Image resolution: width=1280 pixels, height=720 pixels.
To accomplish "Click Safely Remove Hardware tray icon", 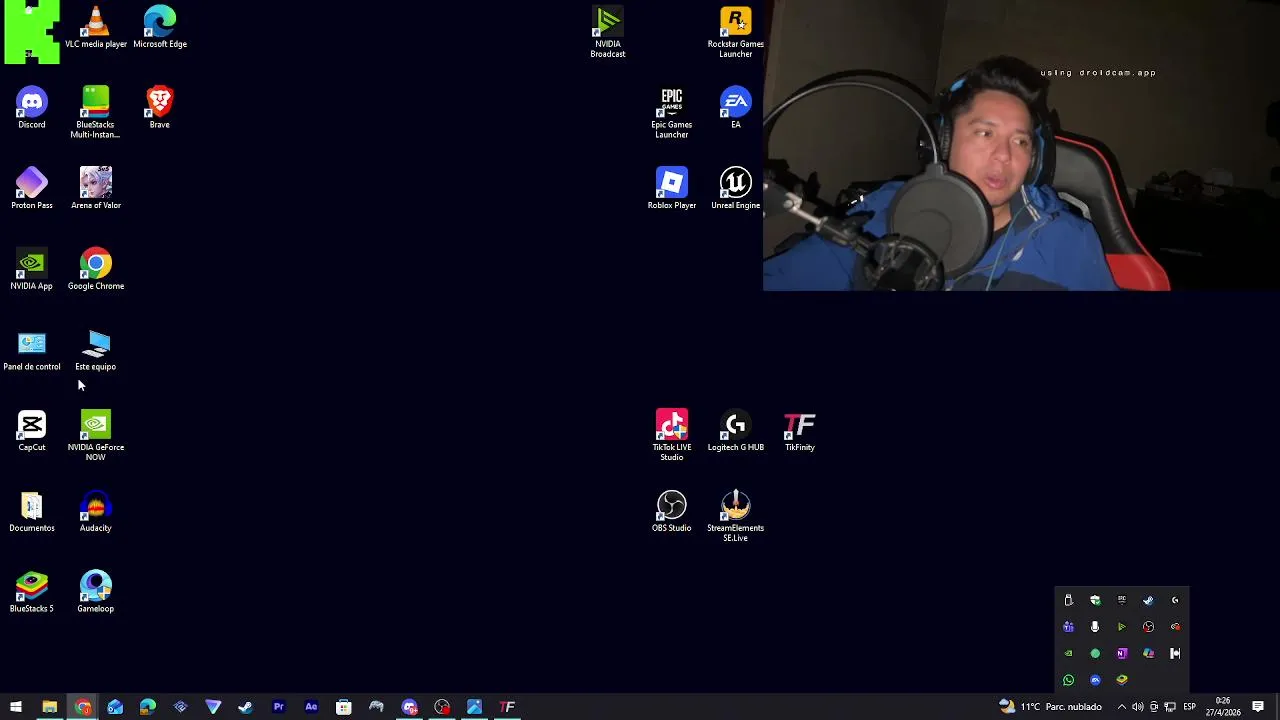I will click(x=1068, y=600).
